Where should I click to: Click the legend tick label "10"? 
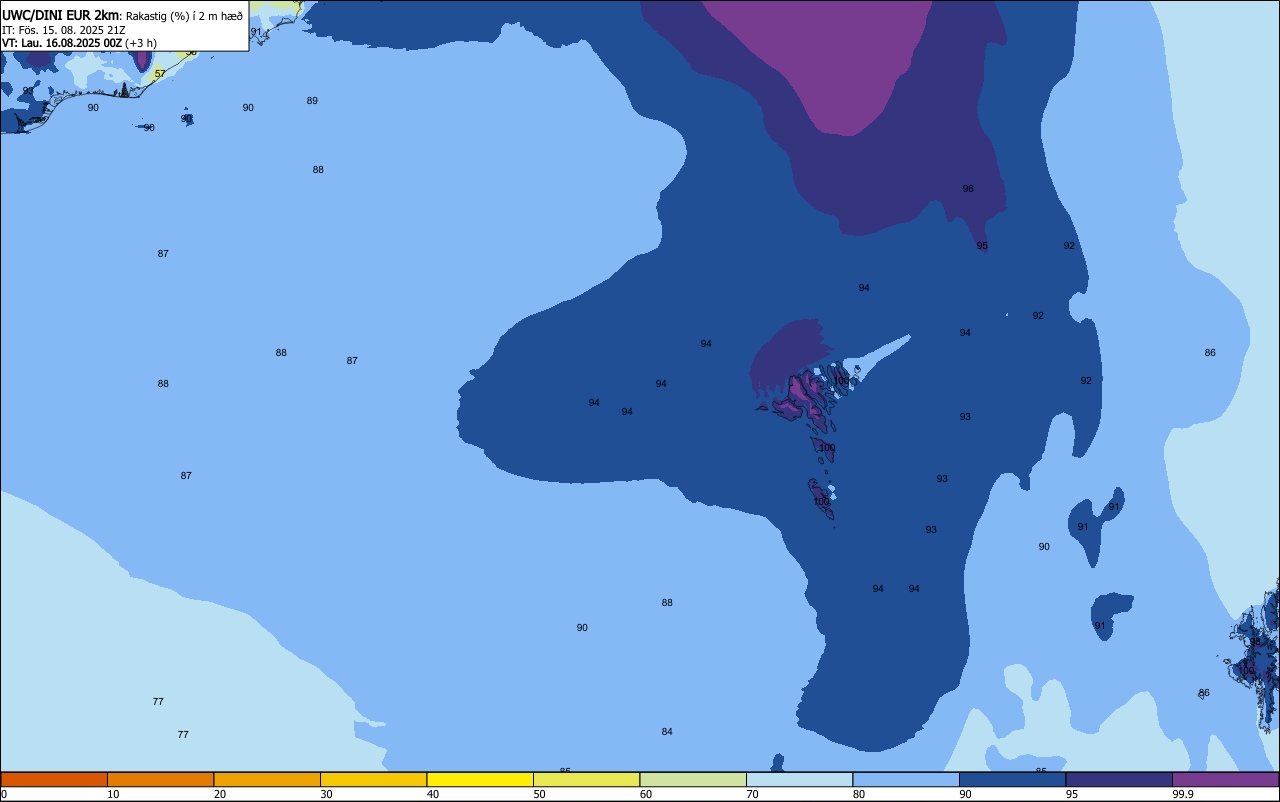113,794
